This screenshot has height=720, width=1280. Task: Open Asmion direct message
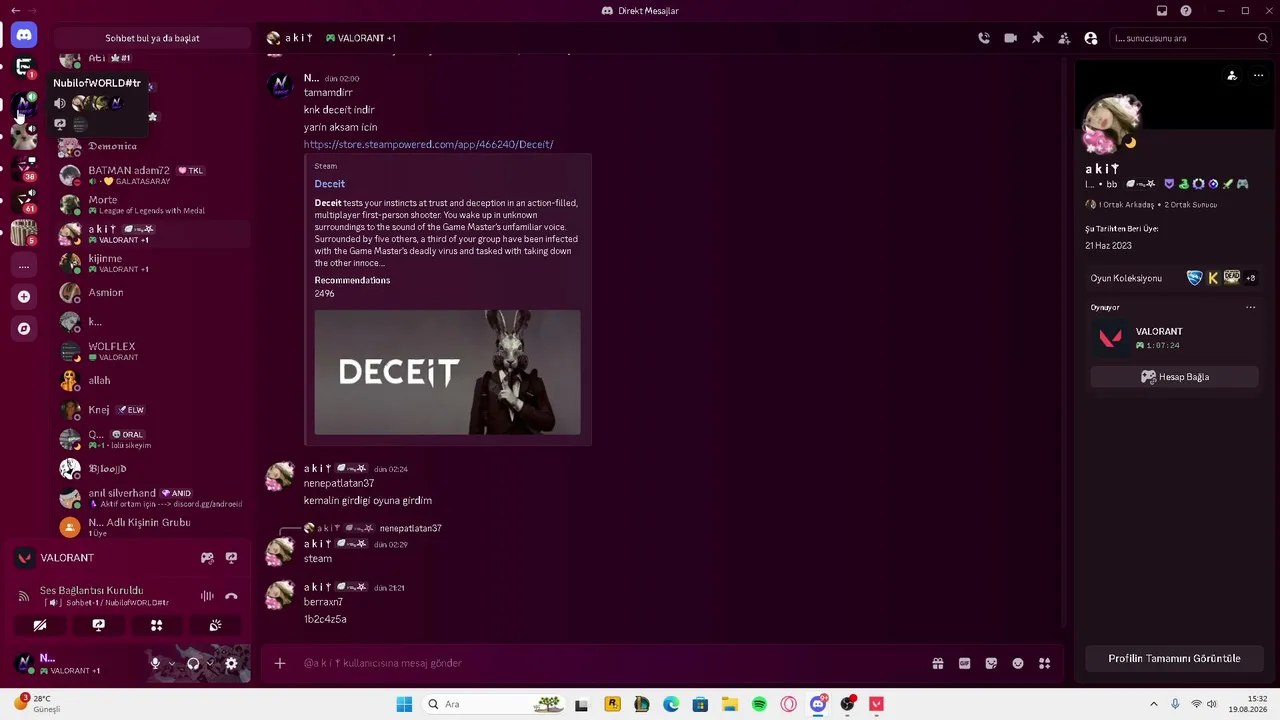tap(152, 293)
